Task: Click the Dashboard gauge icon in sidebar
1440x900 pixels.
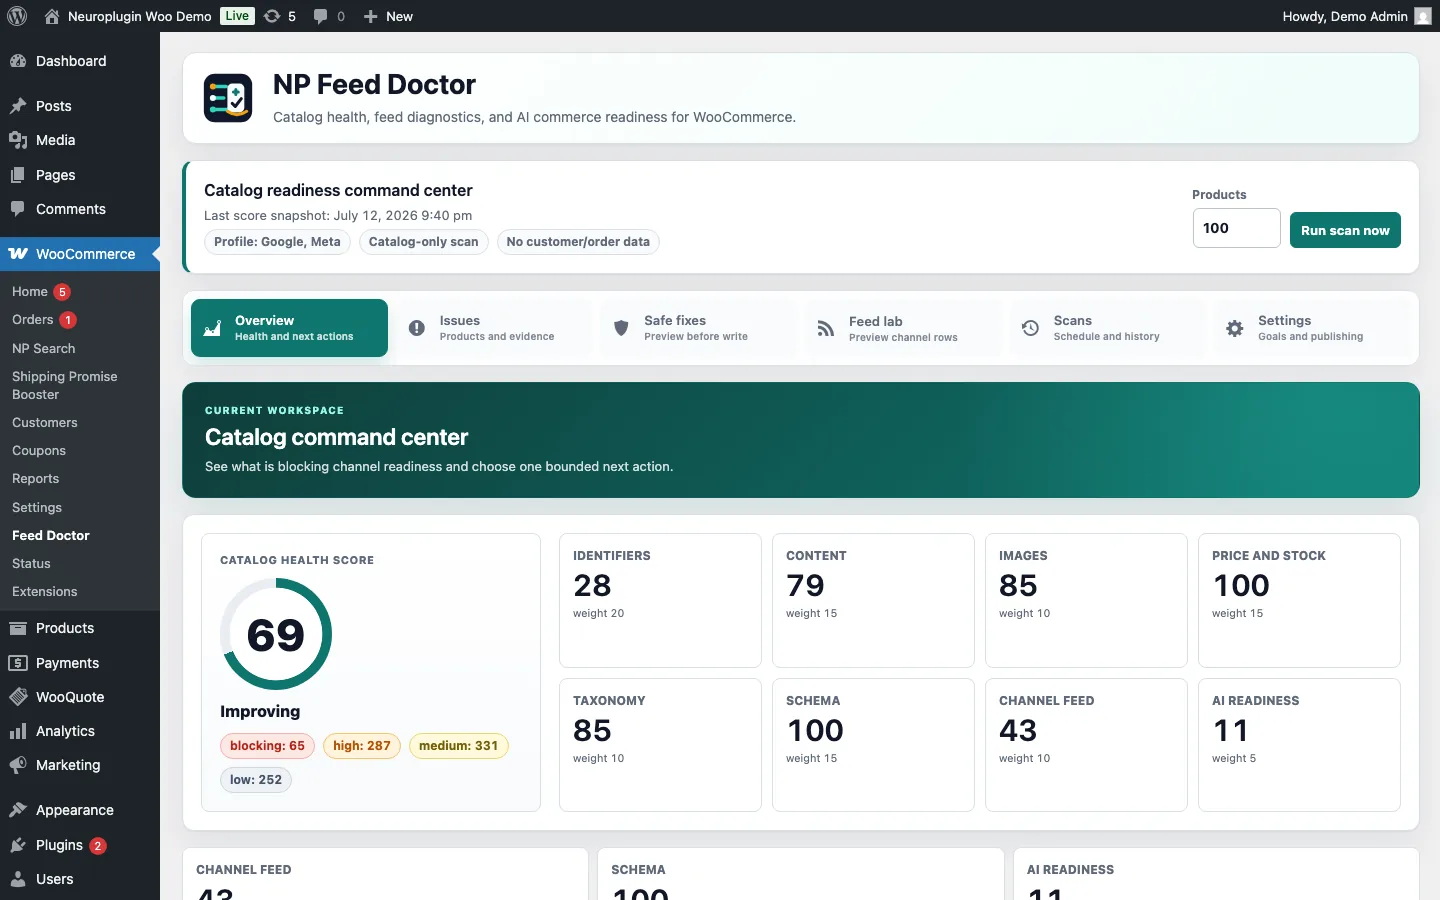Action: [x=18, y=61]
